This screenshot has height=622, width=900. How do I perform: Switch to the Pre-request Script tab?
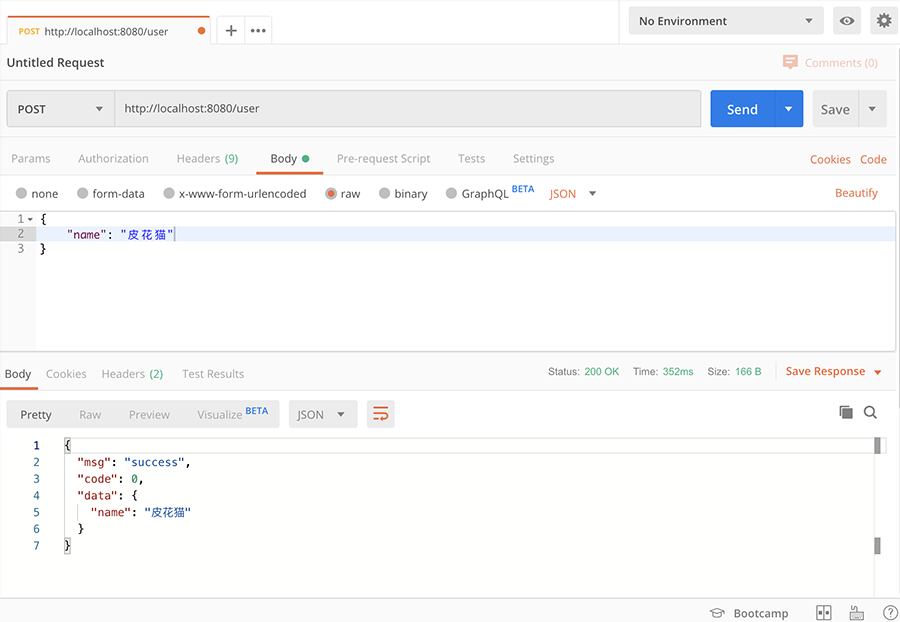pyautogui.click(x=383, y=159)
